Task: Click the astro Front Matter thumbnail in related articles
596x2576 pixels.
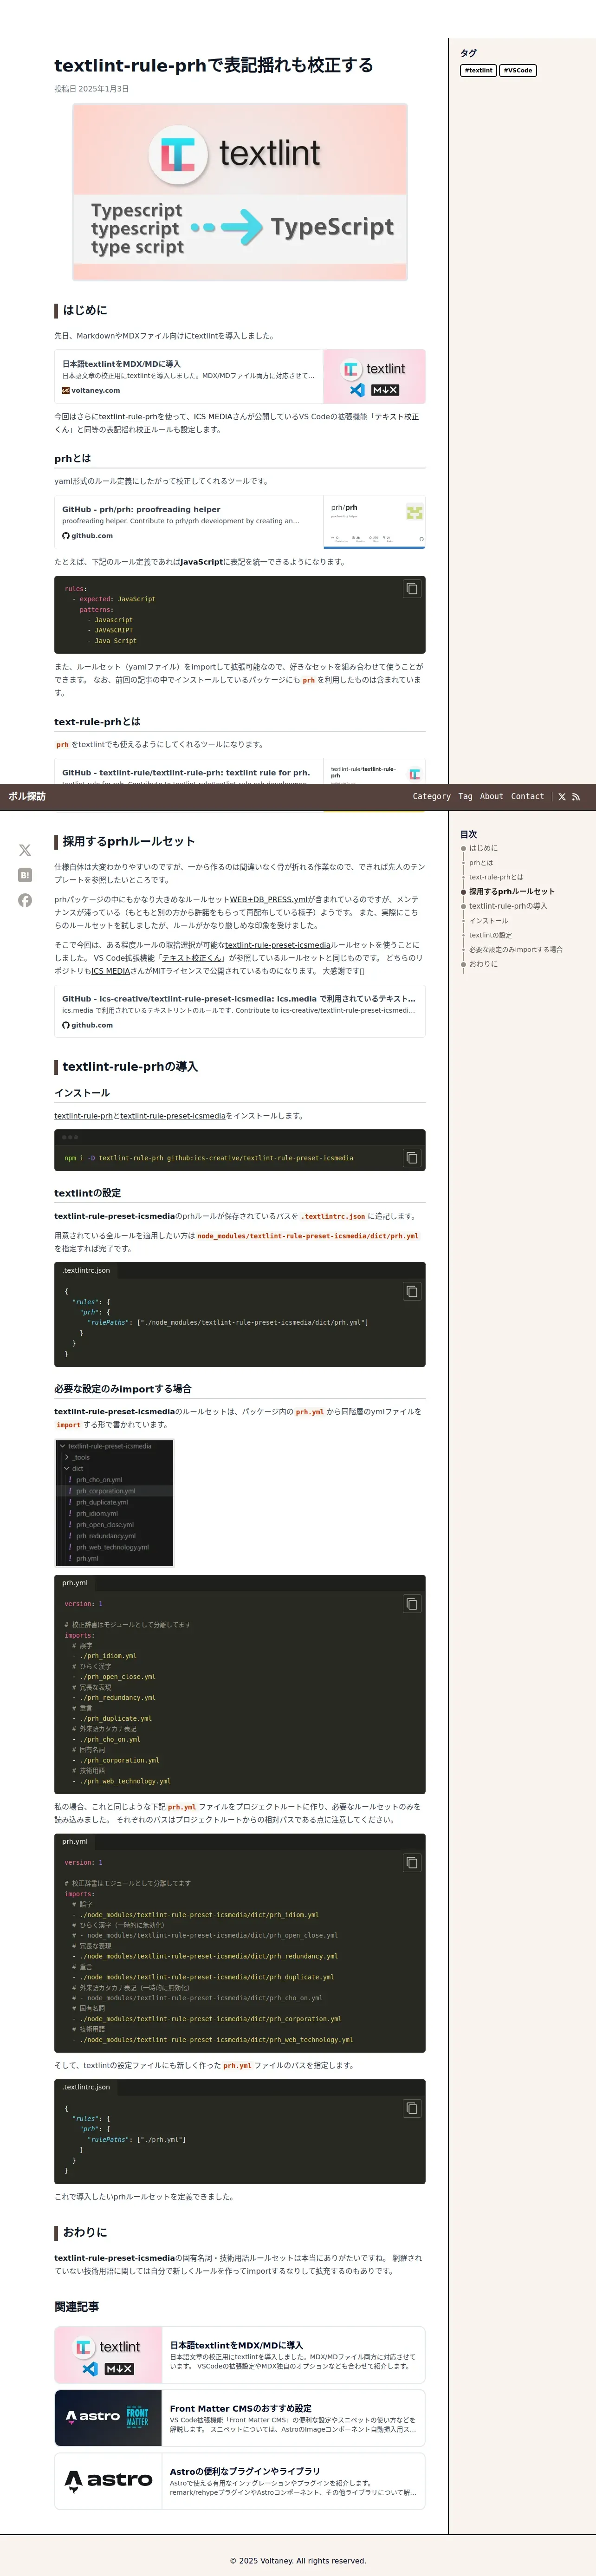Action: click(108, 2417)
